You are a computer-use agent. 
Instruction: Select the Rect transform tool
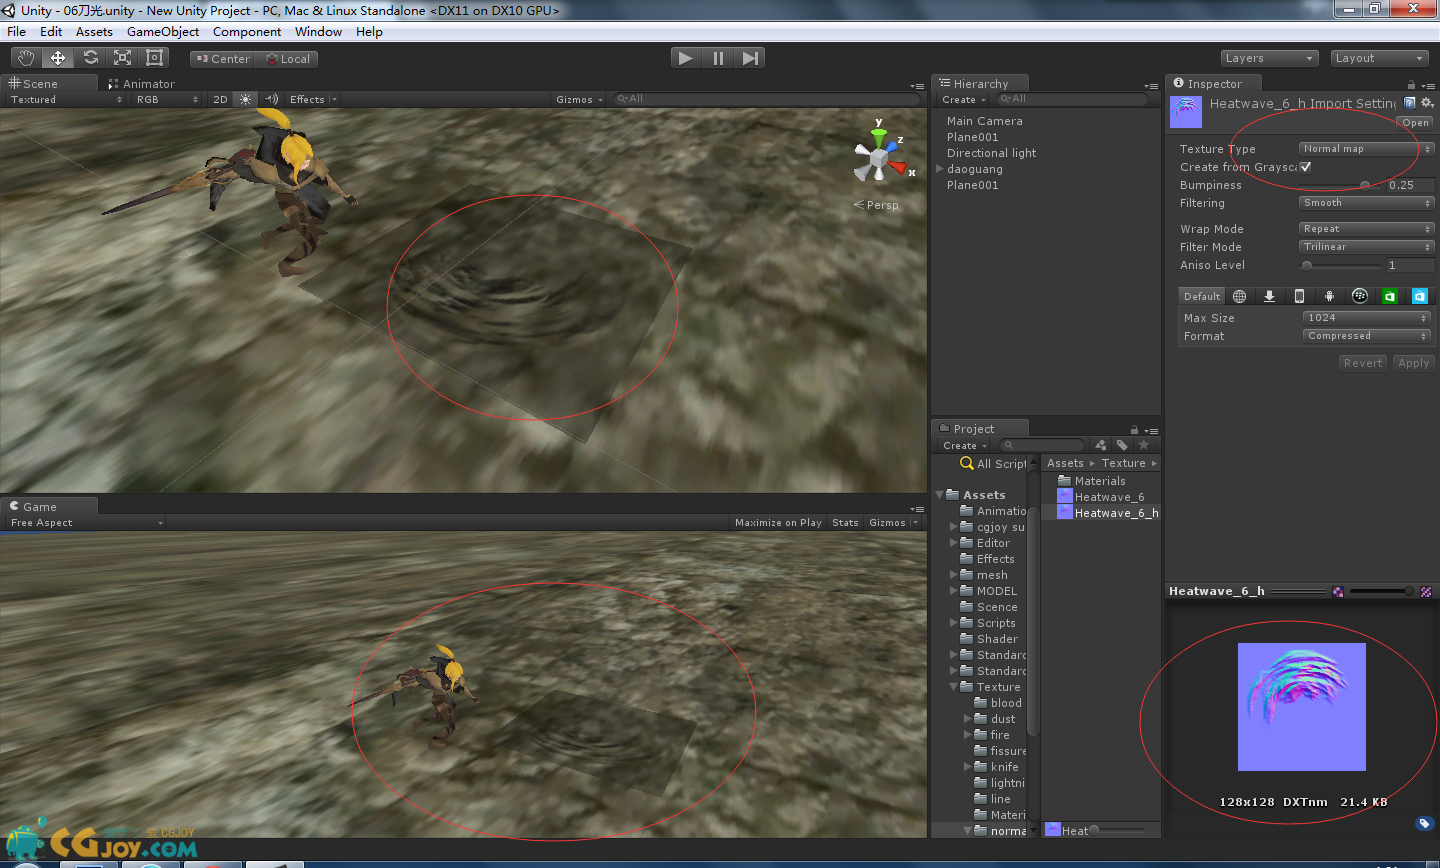(154, 58)
